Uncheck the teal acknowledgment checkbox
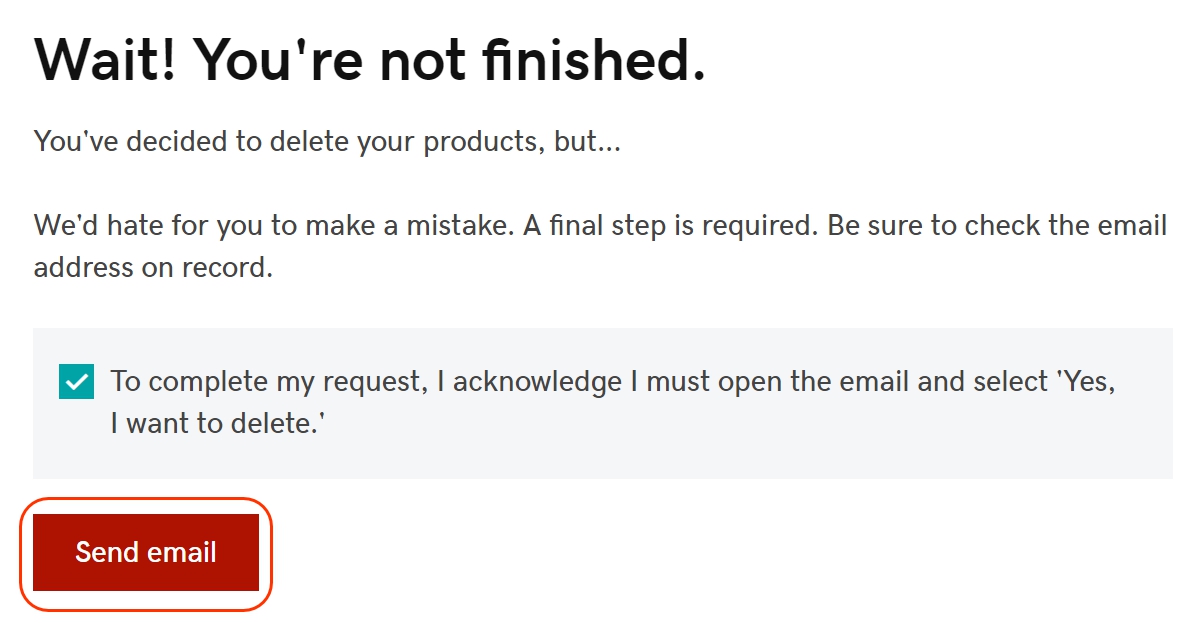This screenshot has height=623, width=1189. tap(76, 382)
